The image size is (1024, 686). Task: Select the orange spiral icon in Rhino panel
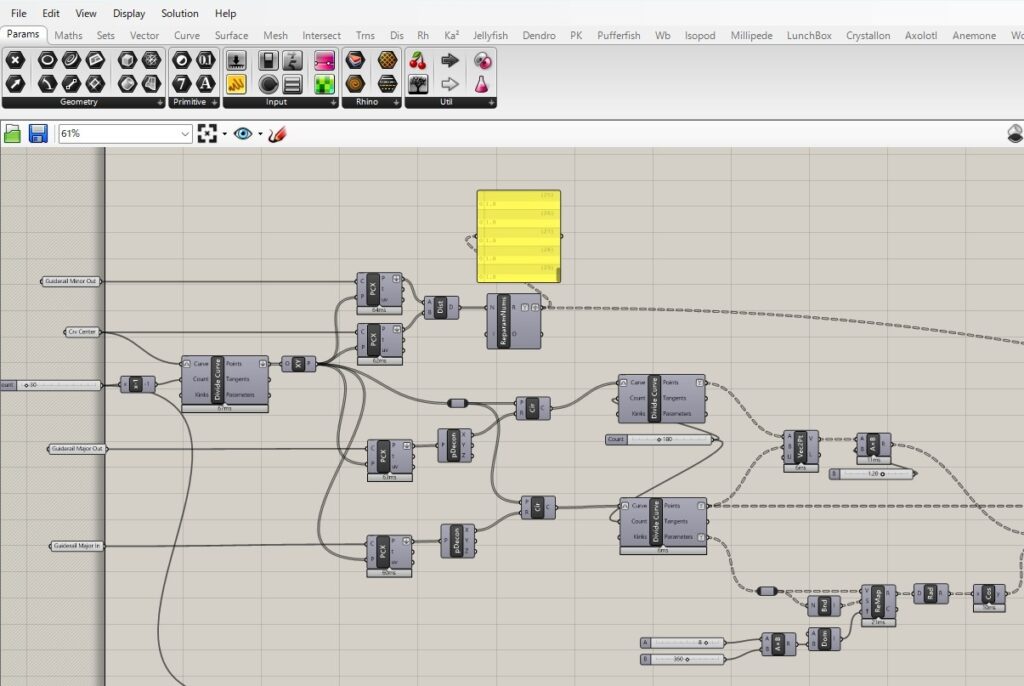(355, 84)
